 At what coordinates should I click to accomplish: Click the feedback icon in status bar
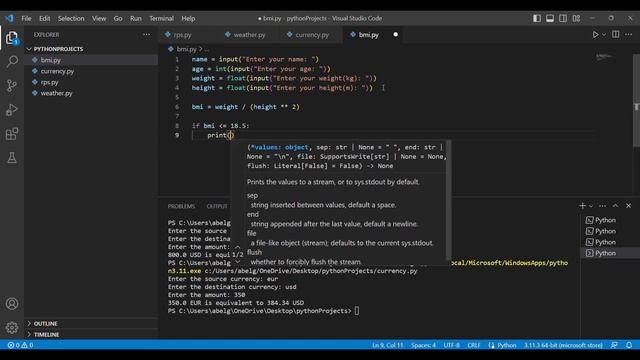click(614, 345)
